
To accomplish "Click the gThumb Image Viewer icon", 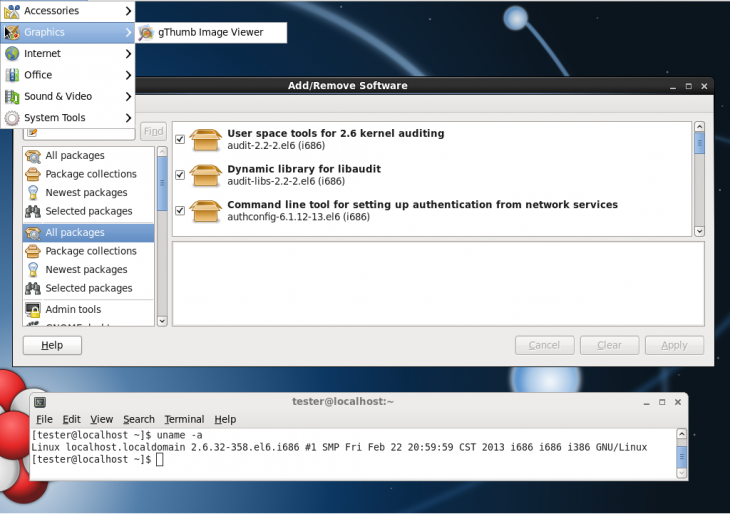I will pyautogui.click(x=147, y=33).
